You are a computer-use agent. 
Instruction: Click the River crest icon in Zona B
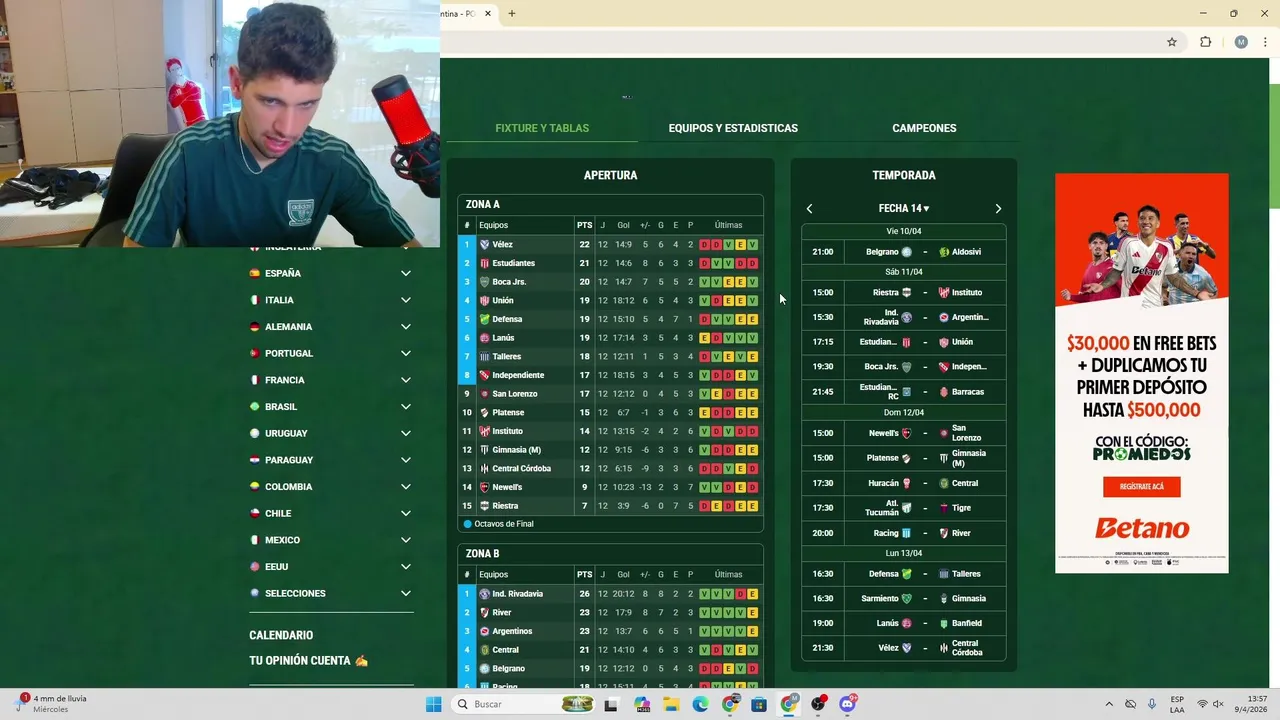pos(485,612)
